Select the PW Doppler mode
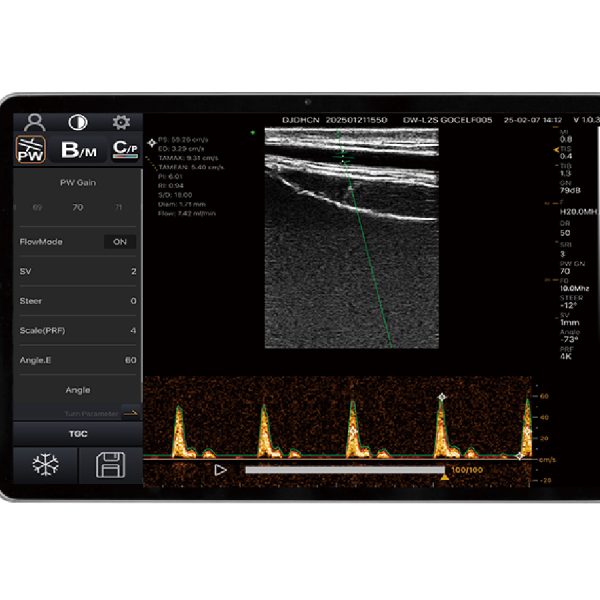This screenshot has height=600, width=600. (33, 150)
